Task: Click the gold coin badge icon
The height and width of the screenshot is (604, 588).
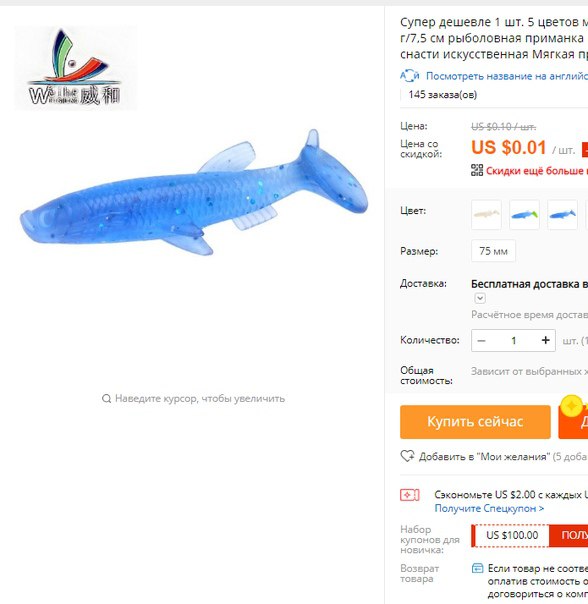Action: pos(572,406)
